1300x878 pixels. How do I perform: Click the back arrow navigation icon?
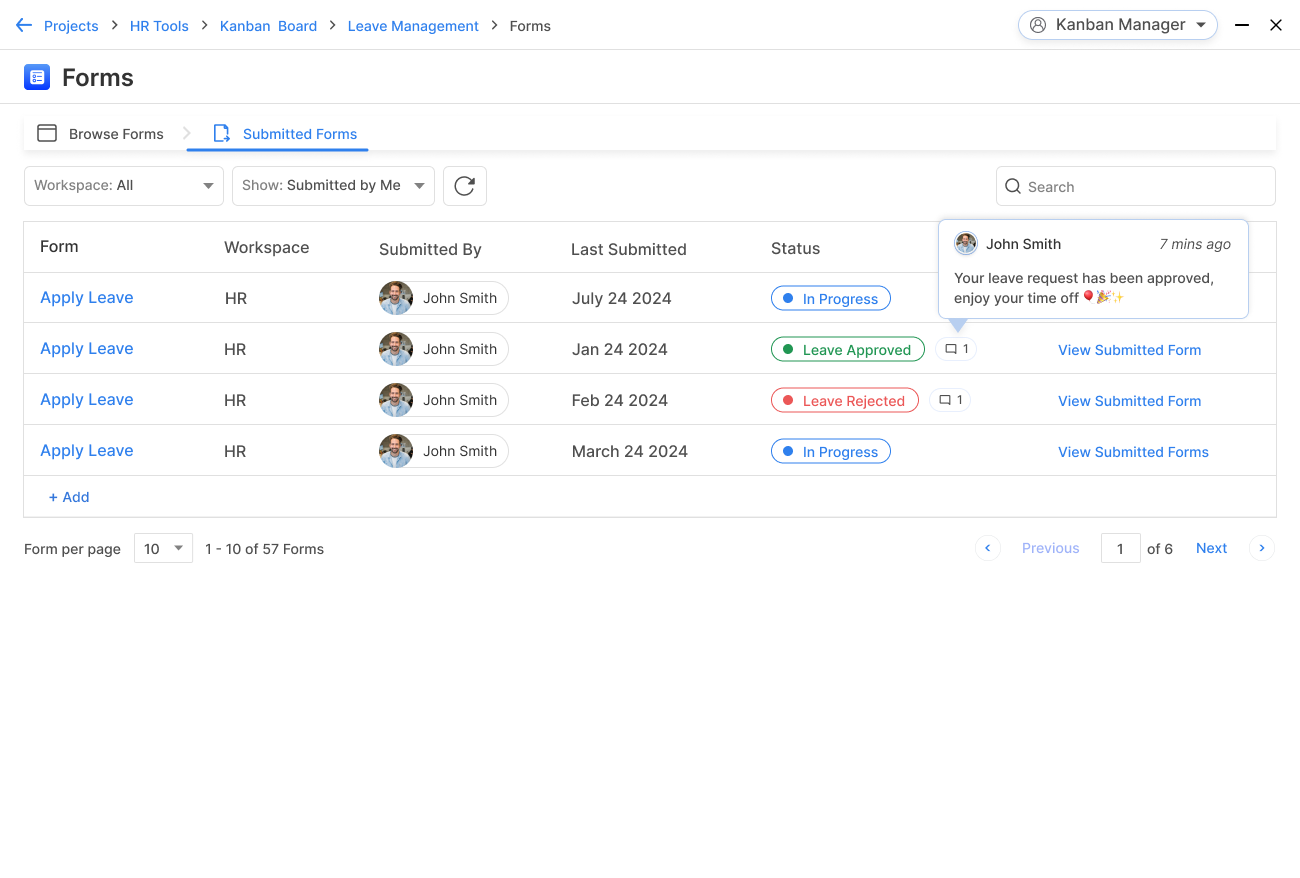(23, 25)
